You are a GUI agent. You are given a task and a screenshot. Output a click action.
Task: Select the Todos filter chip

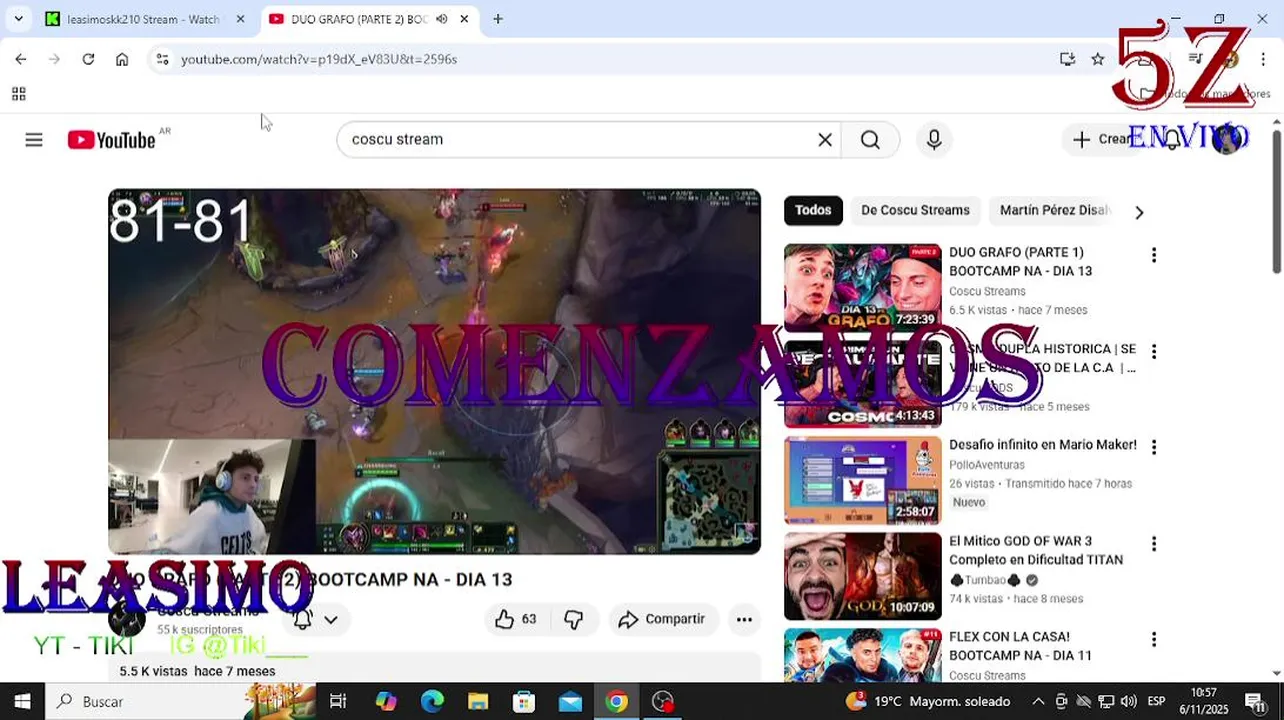pos(813,210)
